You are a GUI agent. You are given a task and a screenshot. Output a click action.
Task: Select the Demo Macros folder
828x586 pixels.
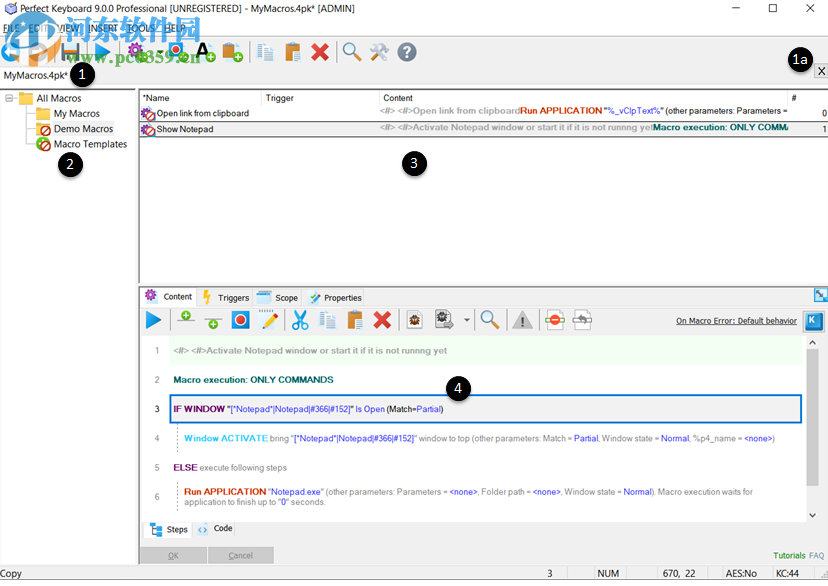coord(83,129)
